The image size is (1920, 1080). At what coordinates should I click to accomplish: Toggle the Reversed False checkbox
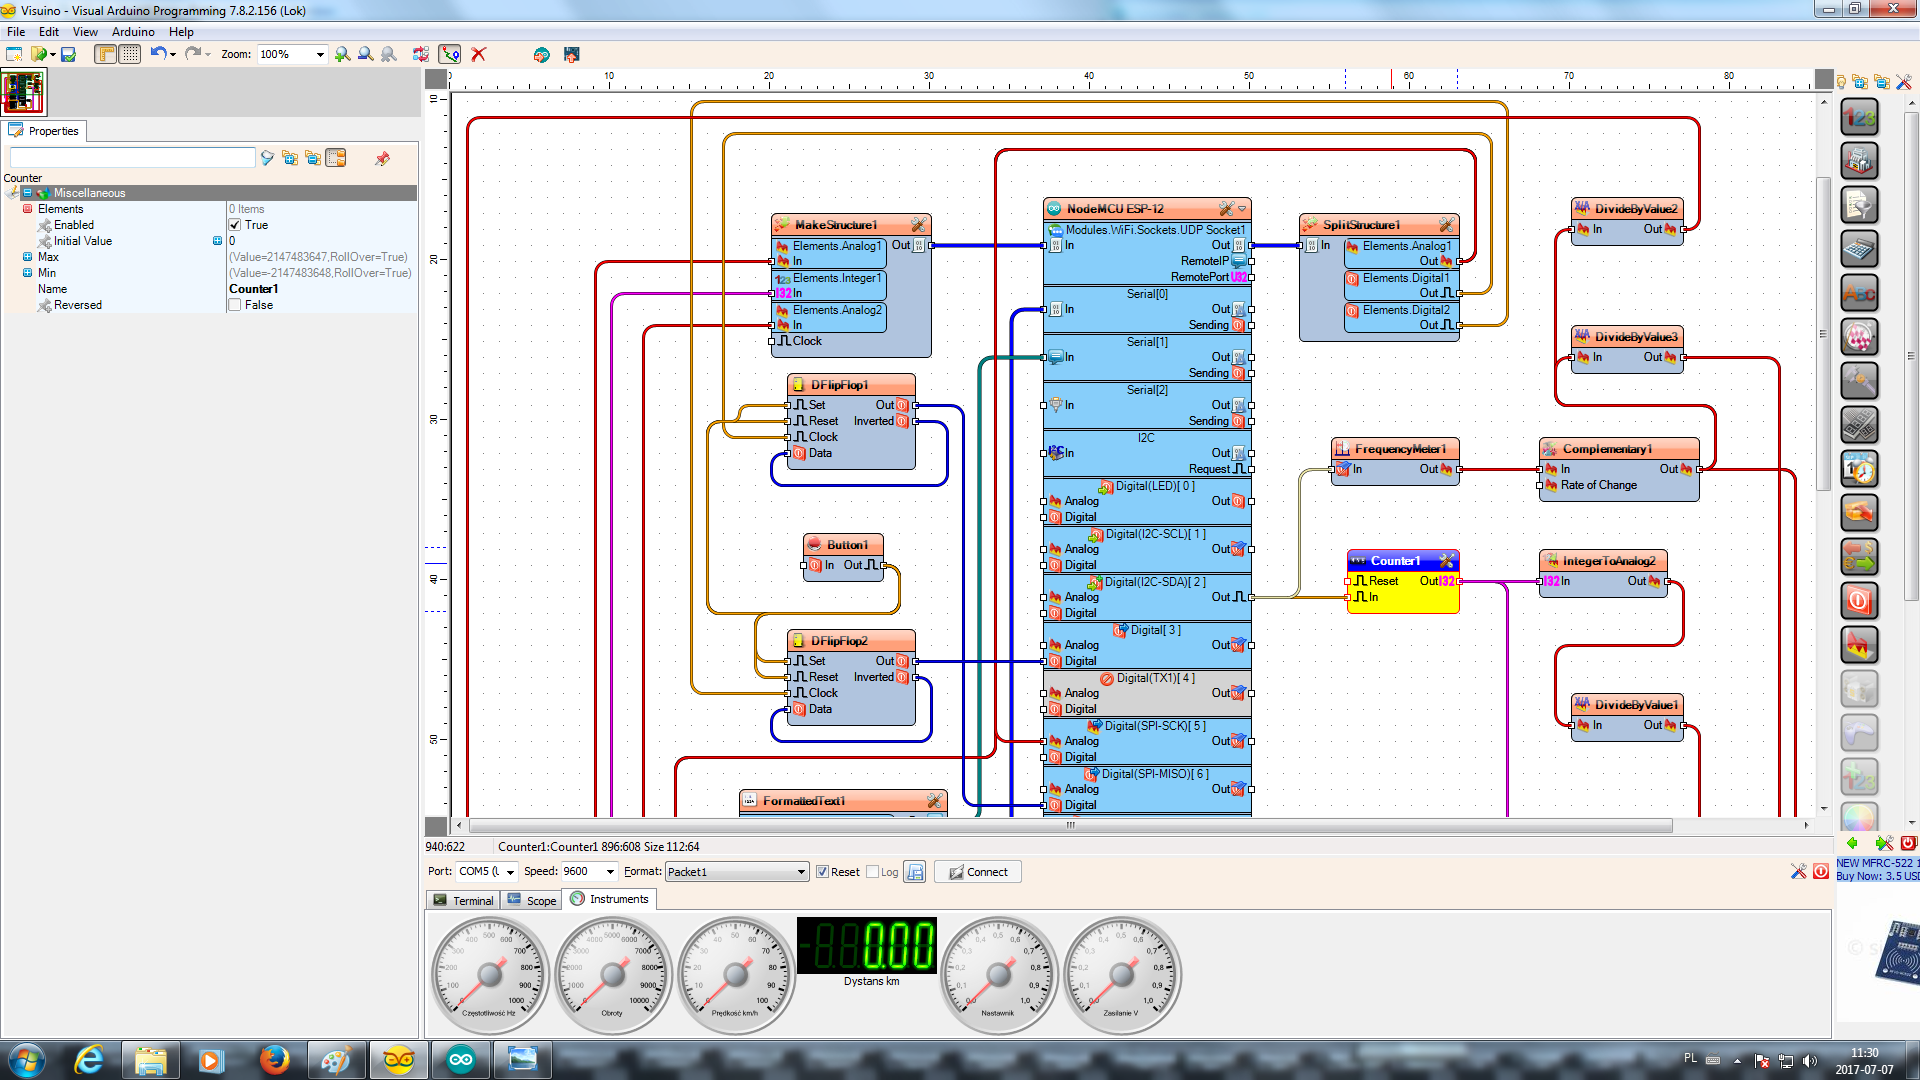235,305
